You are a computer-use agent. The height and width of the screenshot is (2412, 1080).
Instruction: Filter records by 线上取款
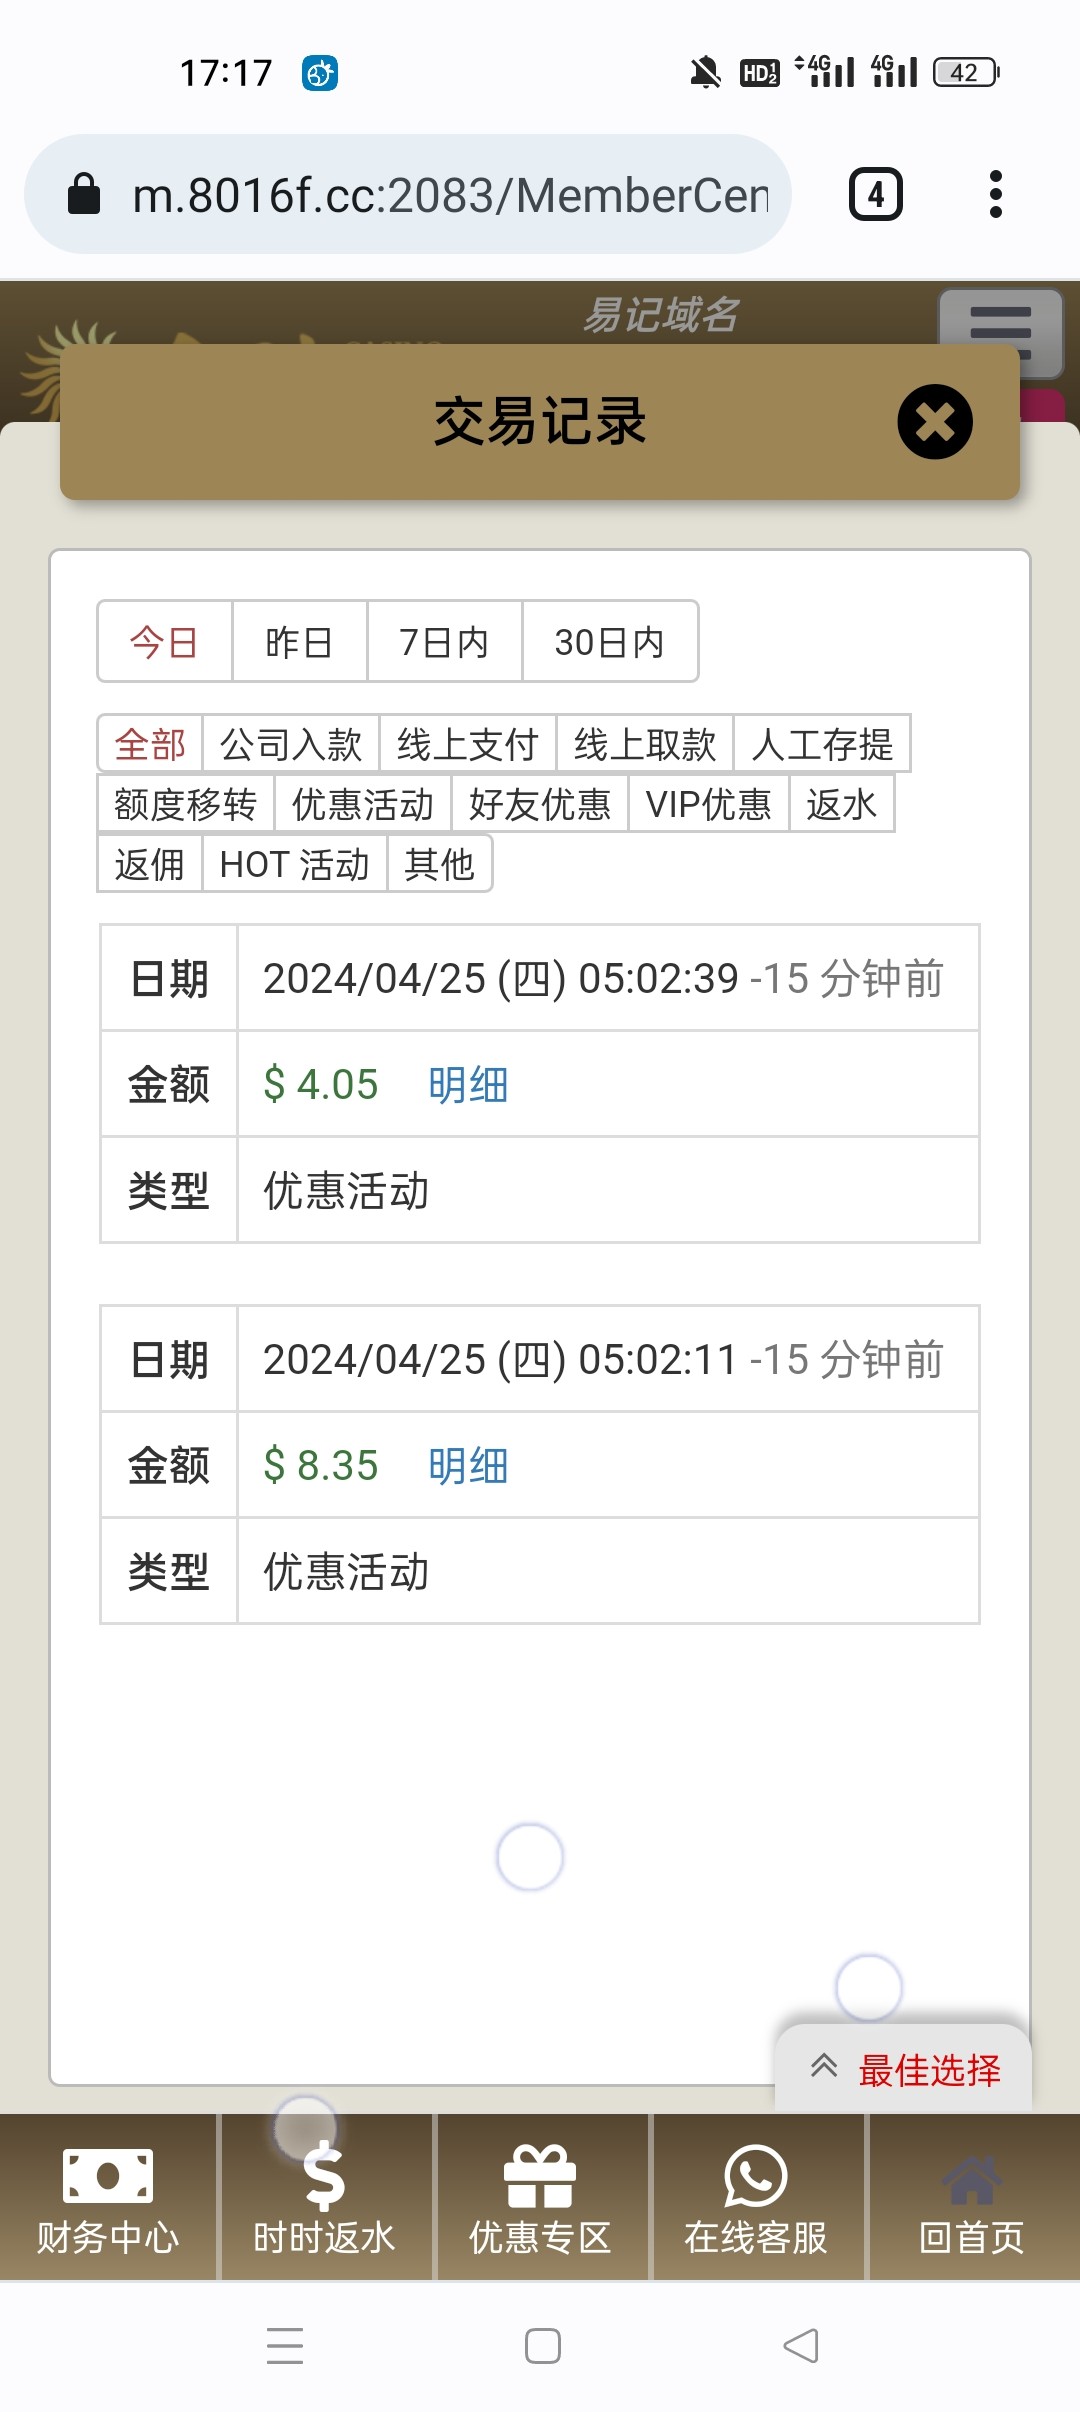(645, 744)
